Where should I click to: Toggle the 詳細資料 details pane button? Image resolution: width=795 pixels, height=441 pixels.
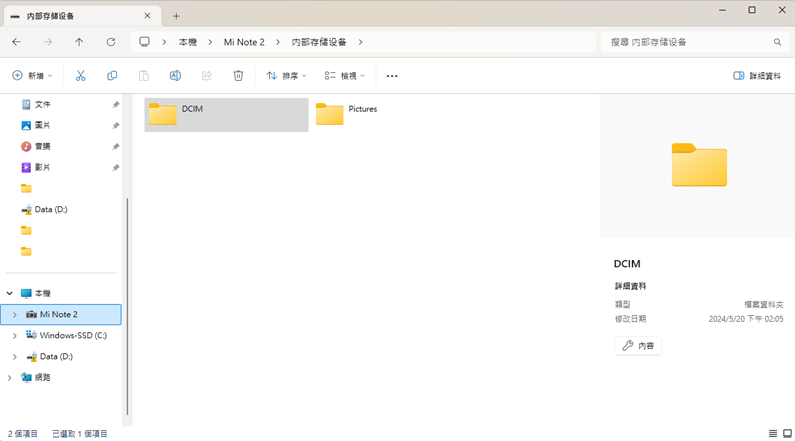pos(757,76)
